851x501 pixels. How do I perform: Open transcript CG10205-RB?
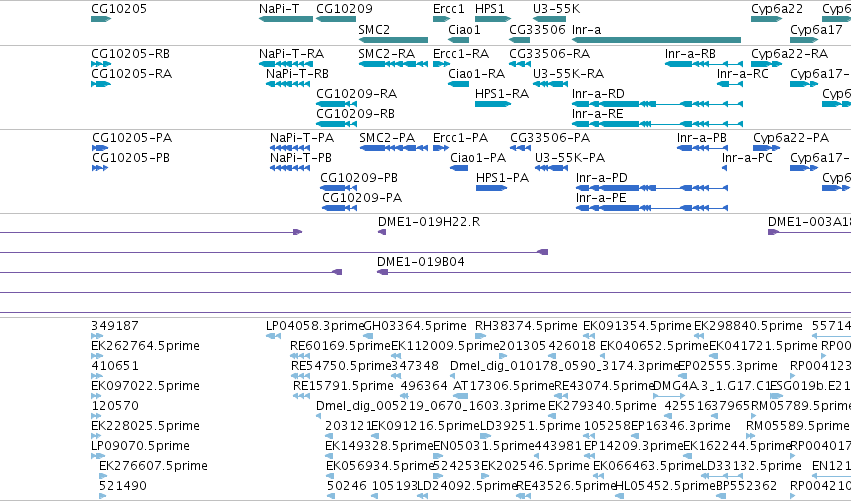[x=130, y=54]
